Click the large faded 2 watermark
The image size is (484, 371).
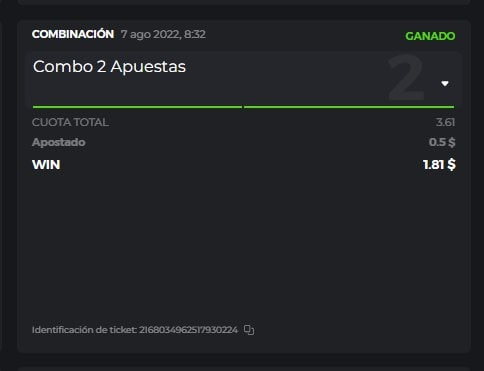[407, 78]
